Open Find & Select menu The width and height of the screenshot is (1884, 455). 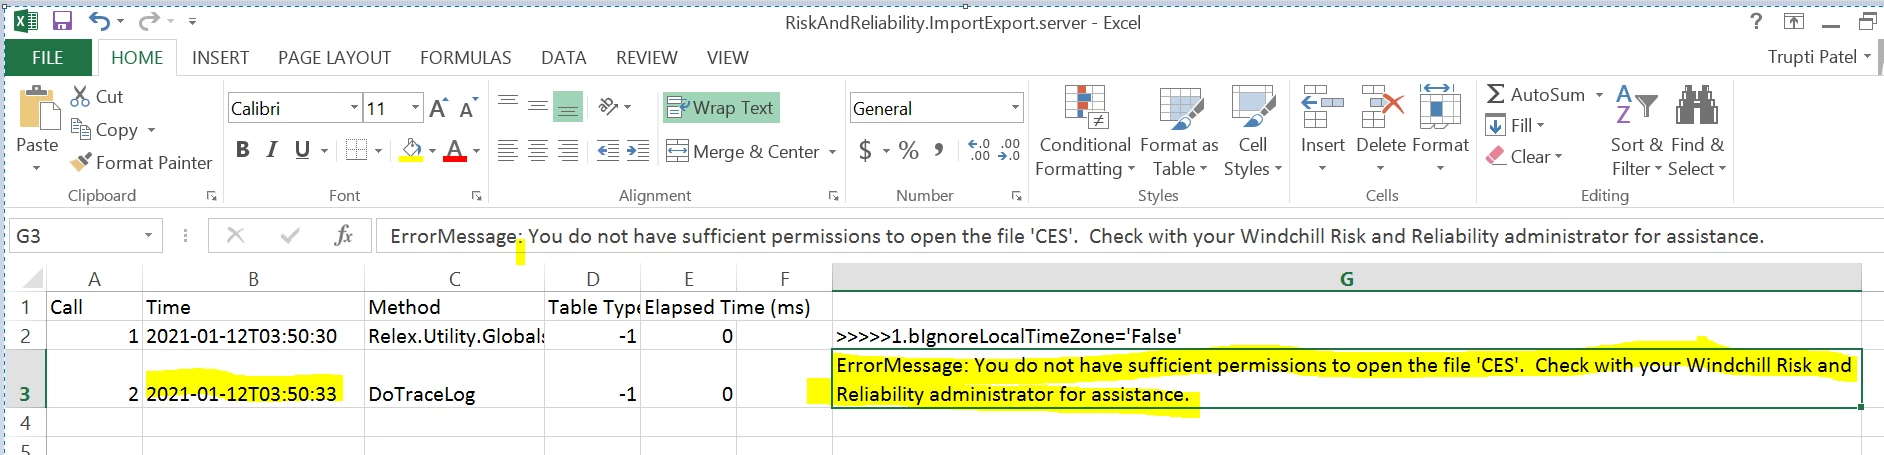tap(1697, 132)
